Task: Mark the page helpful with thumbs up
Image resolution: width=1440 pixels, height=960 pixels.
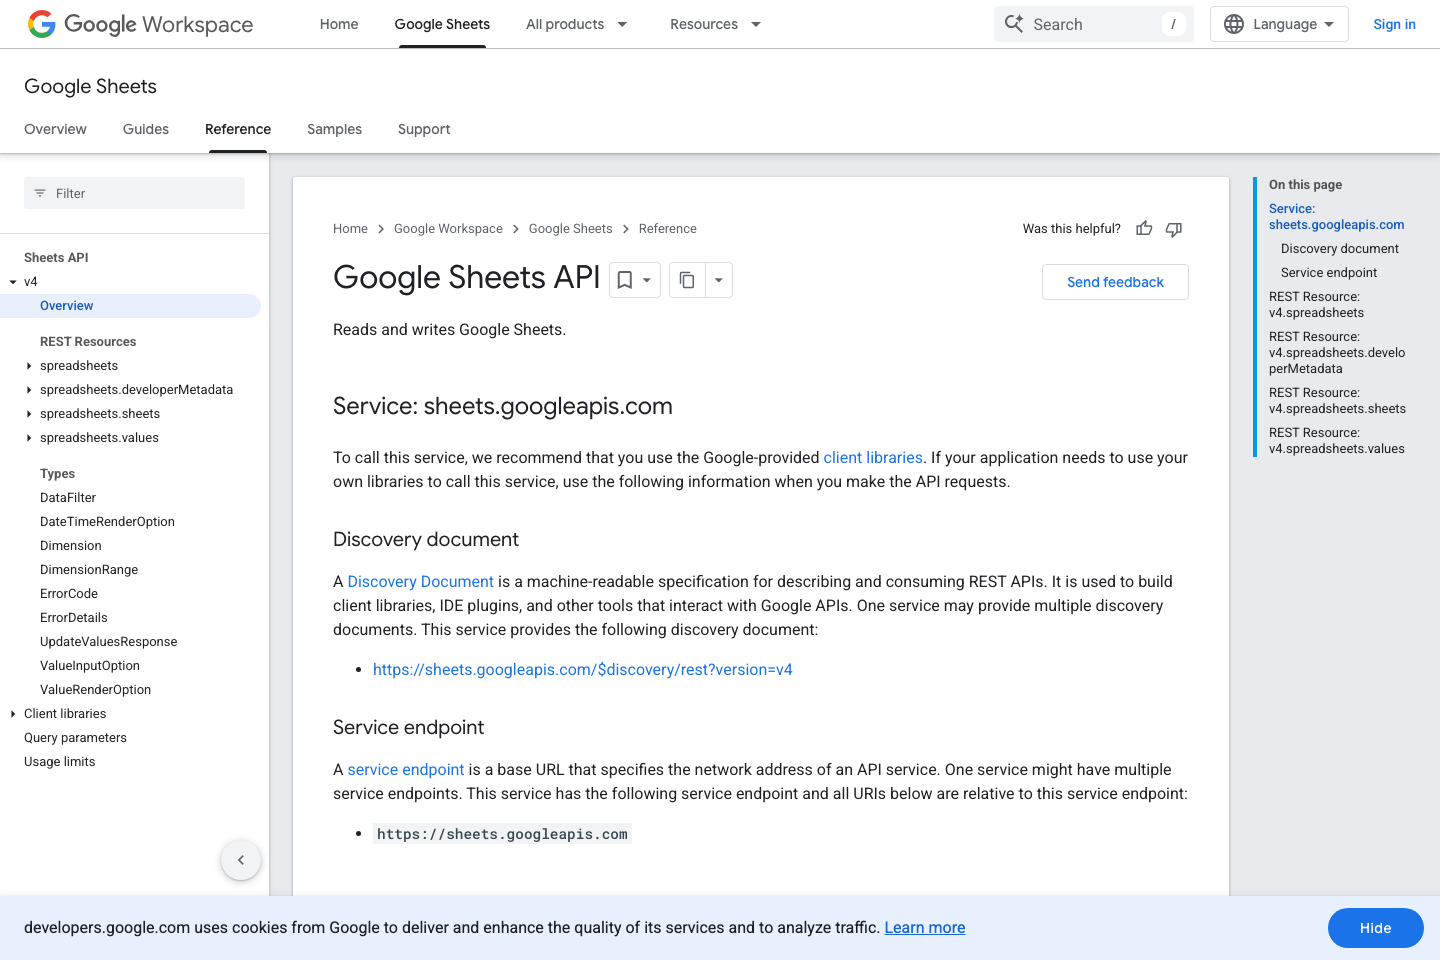Action: (x=1143, y=229)
